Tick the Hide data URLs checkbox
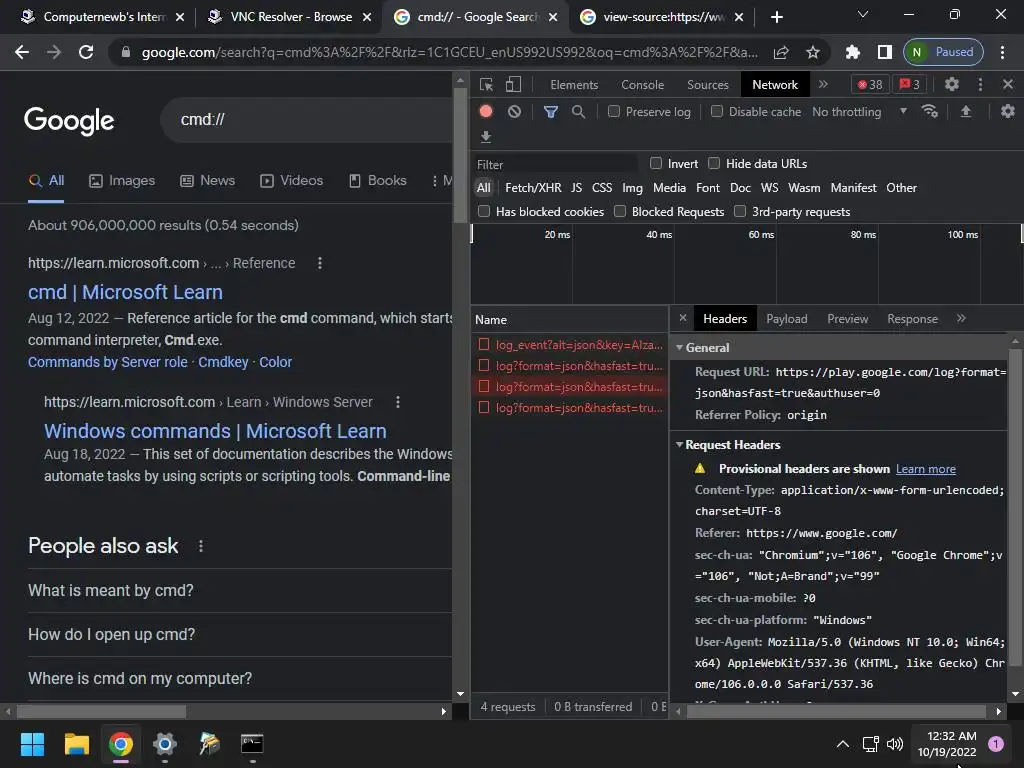This screenshot has height=768, width=1024. pos(714,163)
